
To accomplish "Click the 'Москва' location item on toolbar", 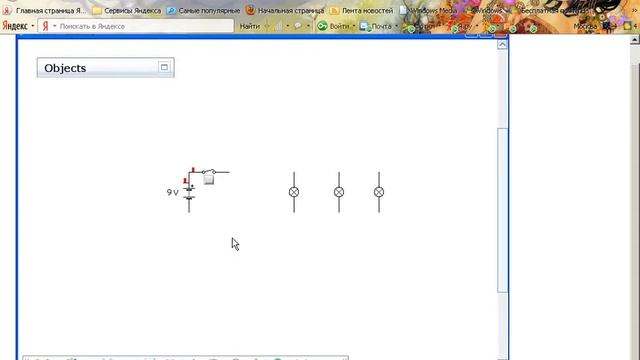I will (x=585, y=26).
